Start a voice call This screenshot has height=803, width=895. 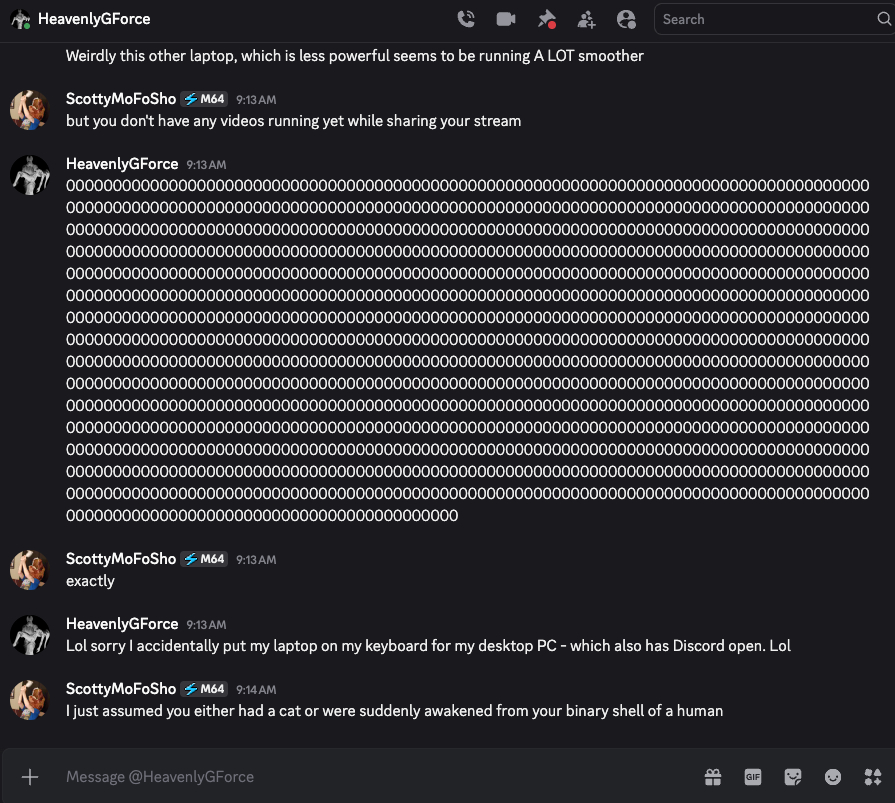coord(466,19)
